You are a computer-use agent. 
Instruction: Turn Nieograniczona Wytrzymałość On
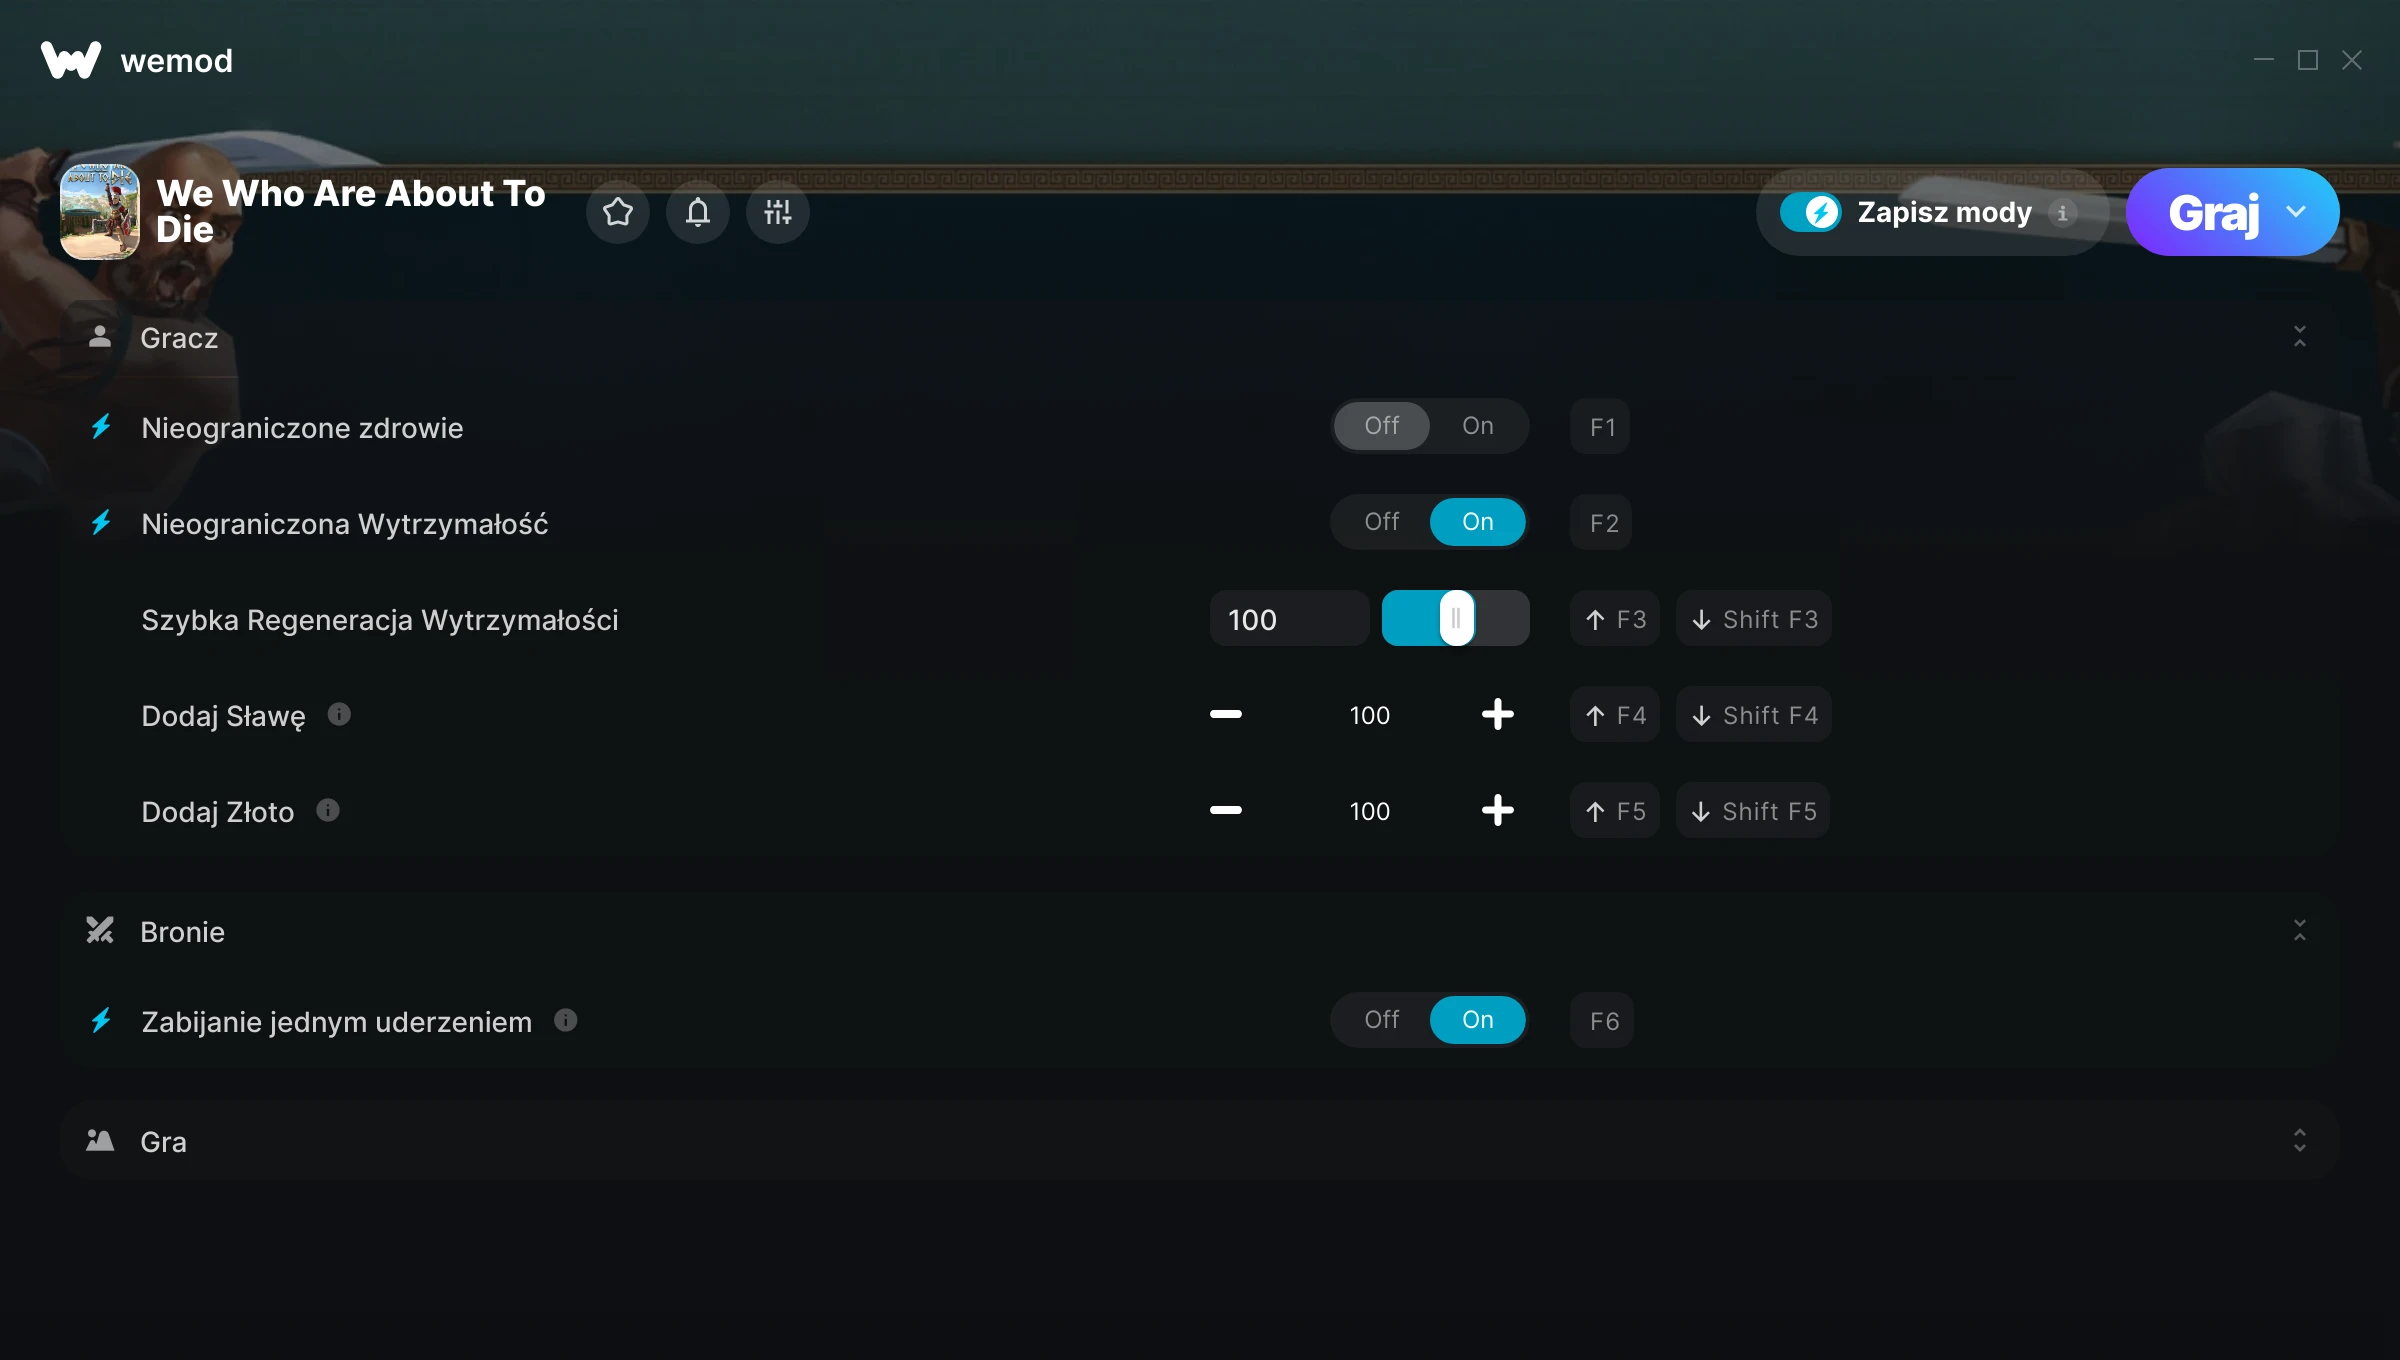coord(1478,522)
